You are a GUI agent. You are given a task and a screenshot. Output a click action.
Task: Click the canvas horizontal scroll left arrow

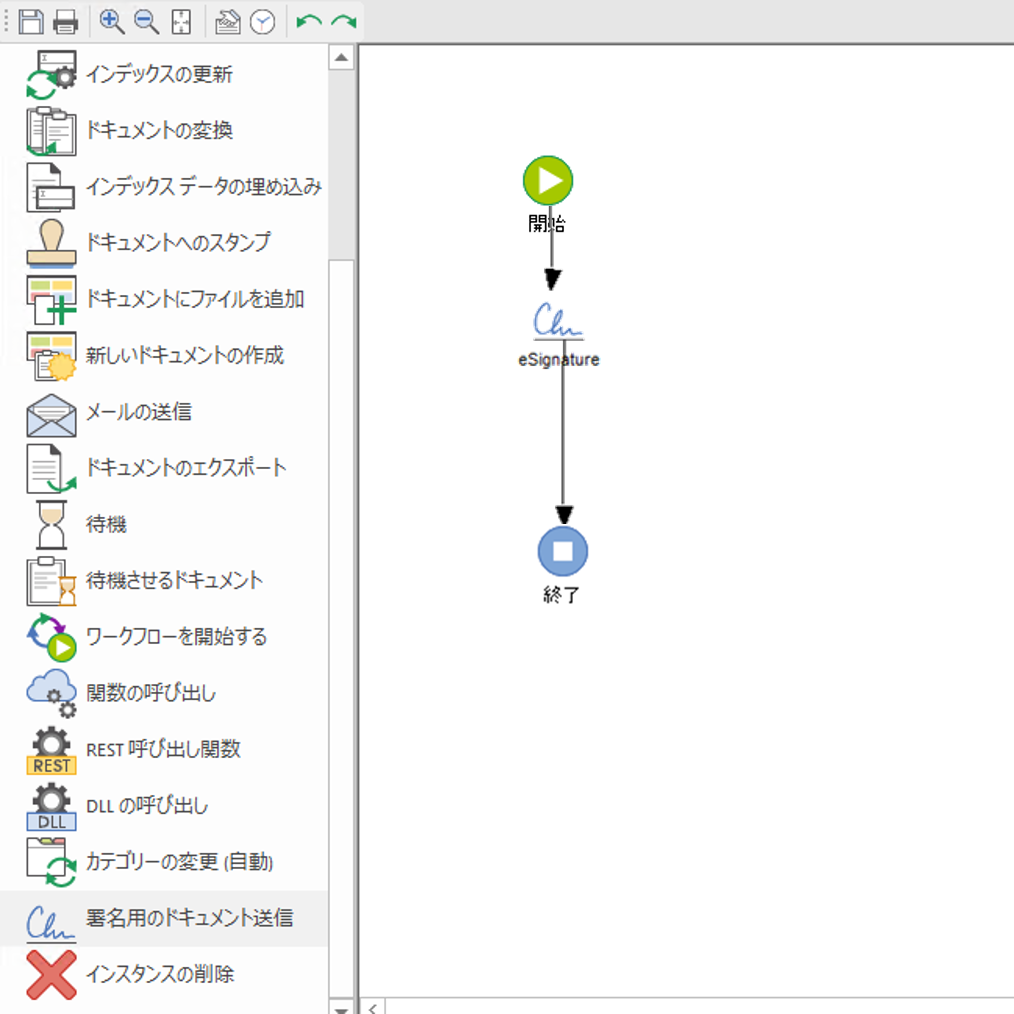coord(373,1007)
